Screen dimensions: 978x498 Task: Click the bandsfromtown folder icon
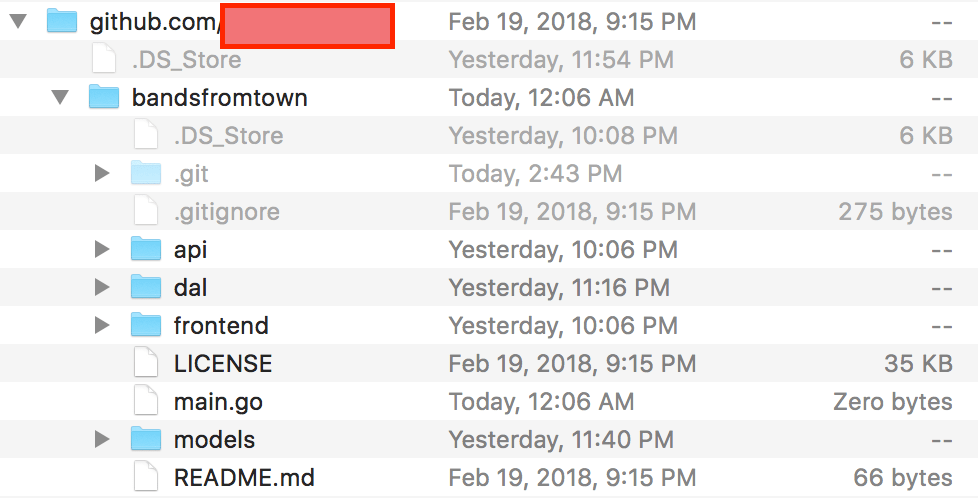point(104,97)
